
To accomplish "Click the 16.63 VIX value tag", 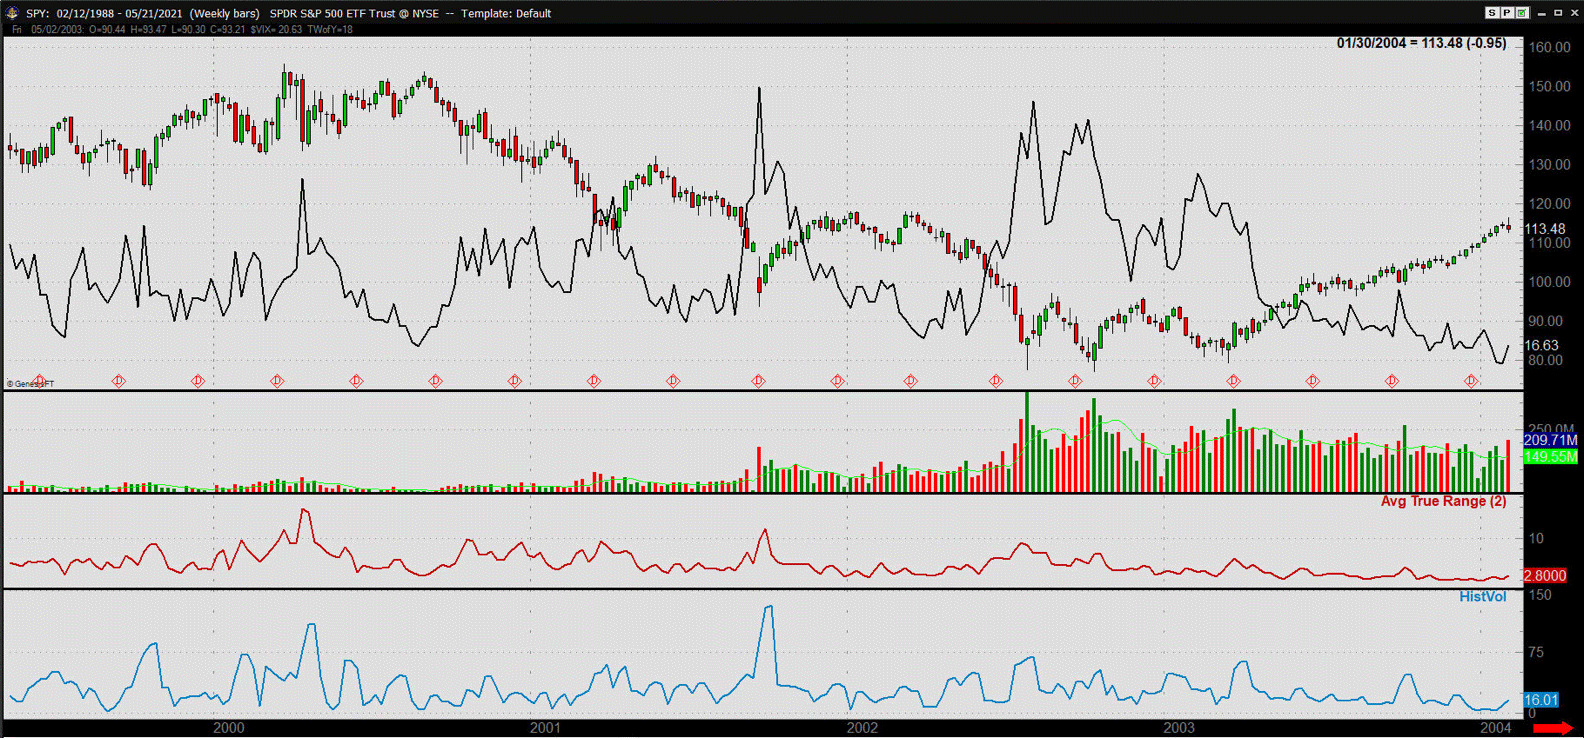I will (1541, 346).
